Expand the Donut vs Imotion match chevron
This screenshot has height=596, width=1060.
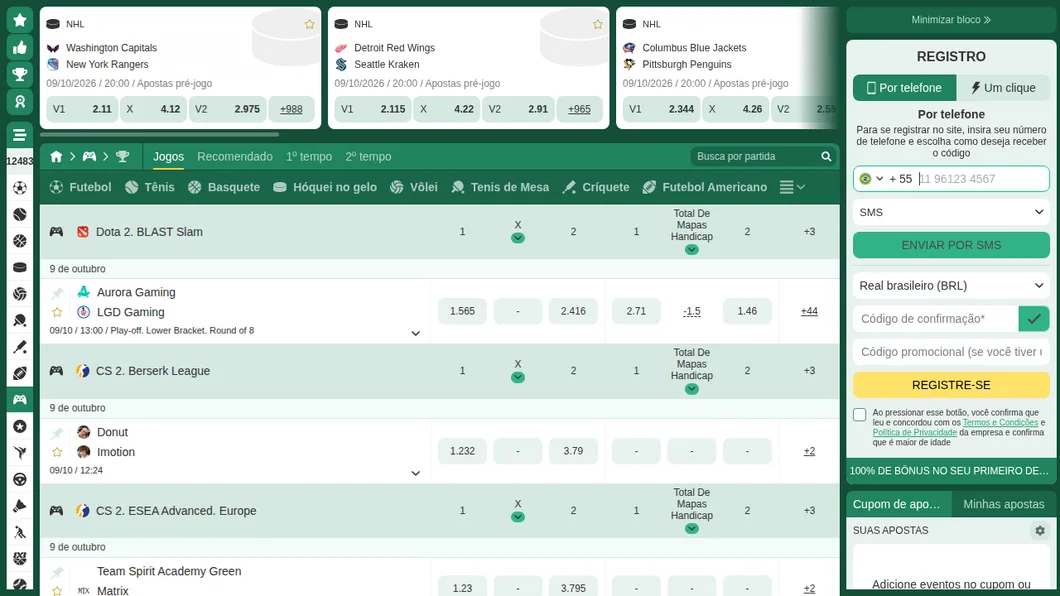point(416,473)
